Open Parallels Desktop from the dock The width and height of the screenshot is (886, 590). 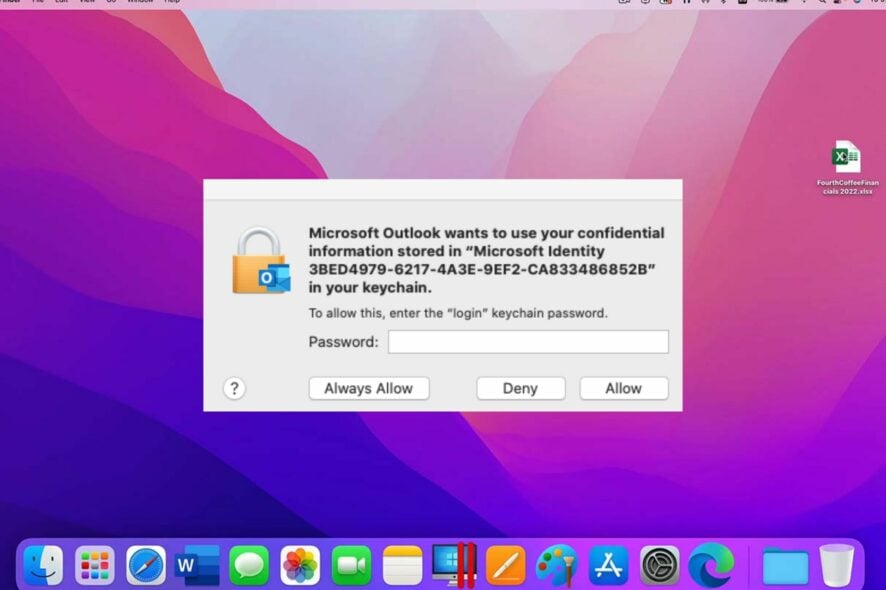454,565
